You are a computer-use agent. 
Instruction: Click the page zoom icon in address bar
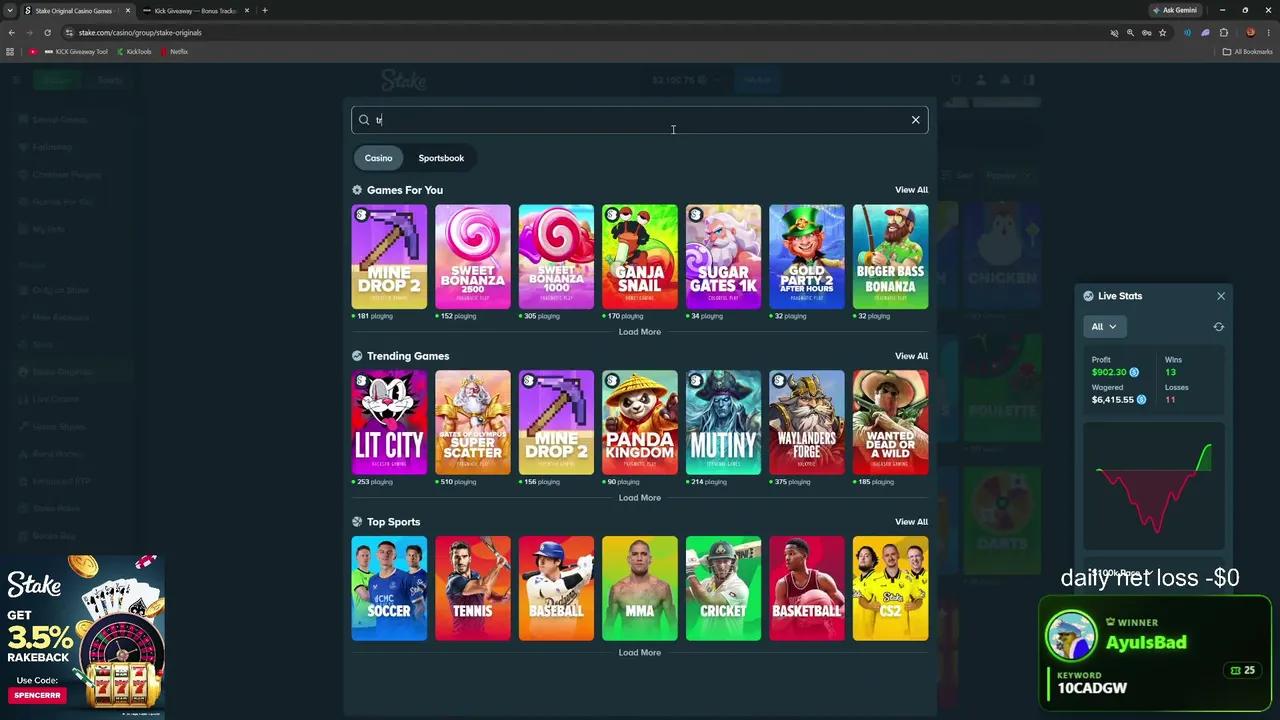(x=1130, y=32)
